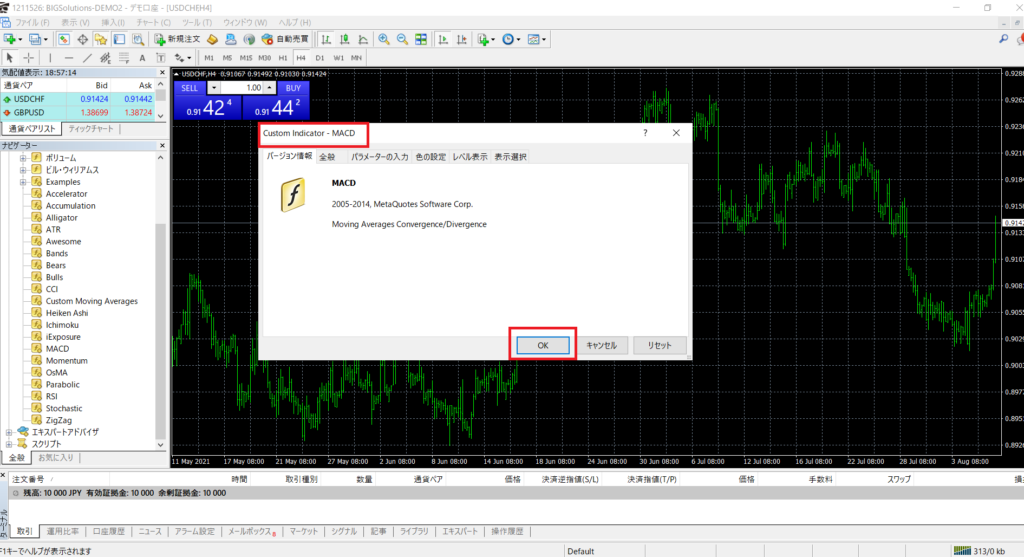
Task: Expand the Examples tree node
Action: [23, 182]
